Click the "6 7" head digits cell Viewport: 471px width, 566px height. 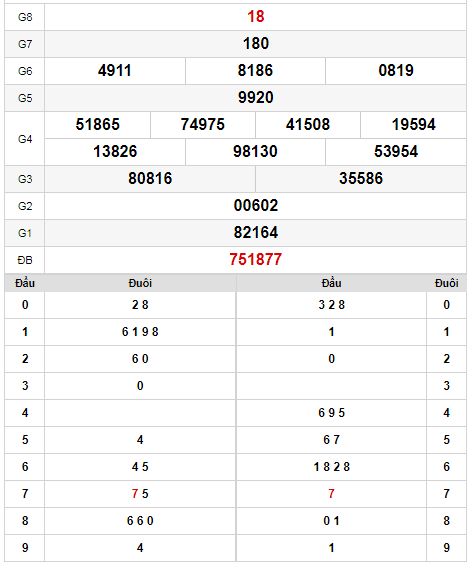pos(331,440)
